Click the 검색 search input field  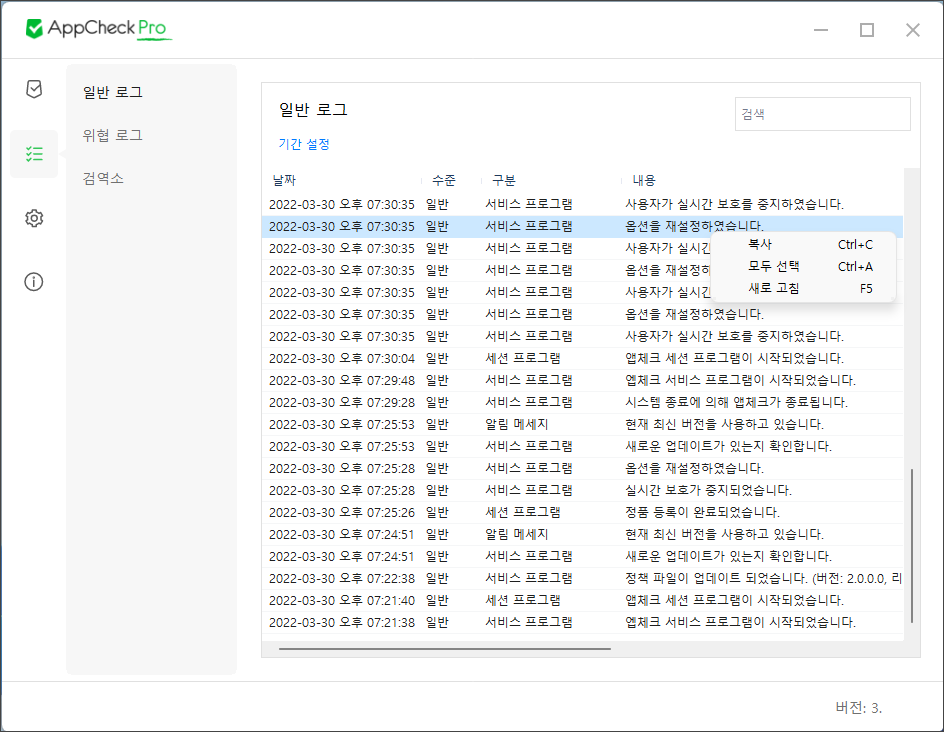pyautogui.click(x=822, y=113)
